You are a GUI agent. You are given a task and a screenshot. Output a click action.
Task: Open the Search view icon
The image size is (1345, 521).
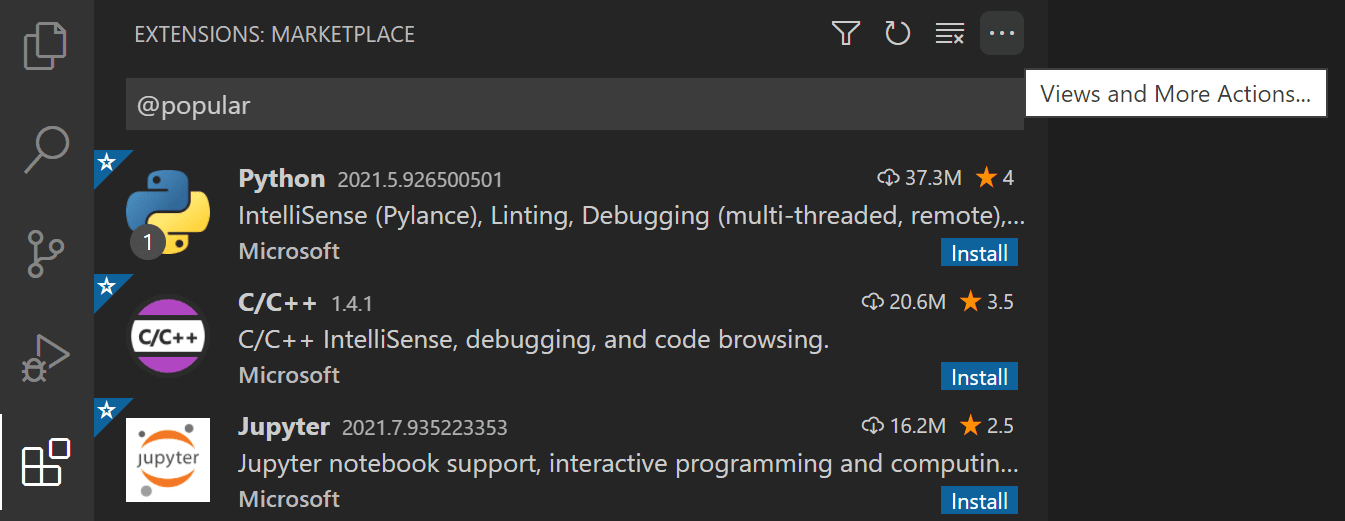click(x=46, y=150)
